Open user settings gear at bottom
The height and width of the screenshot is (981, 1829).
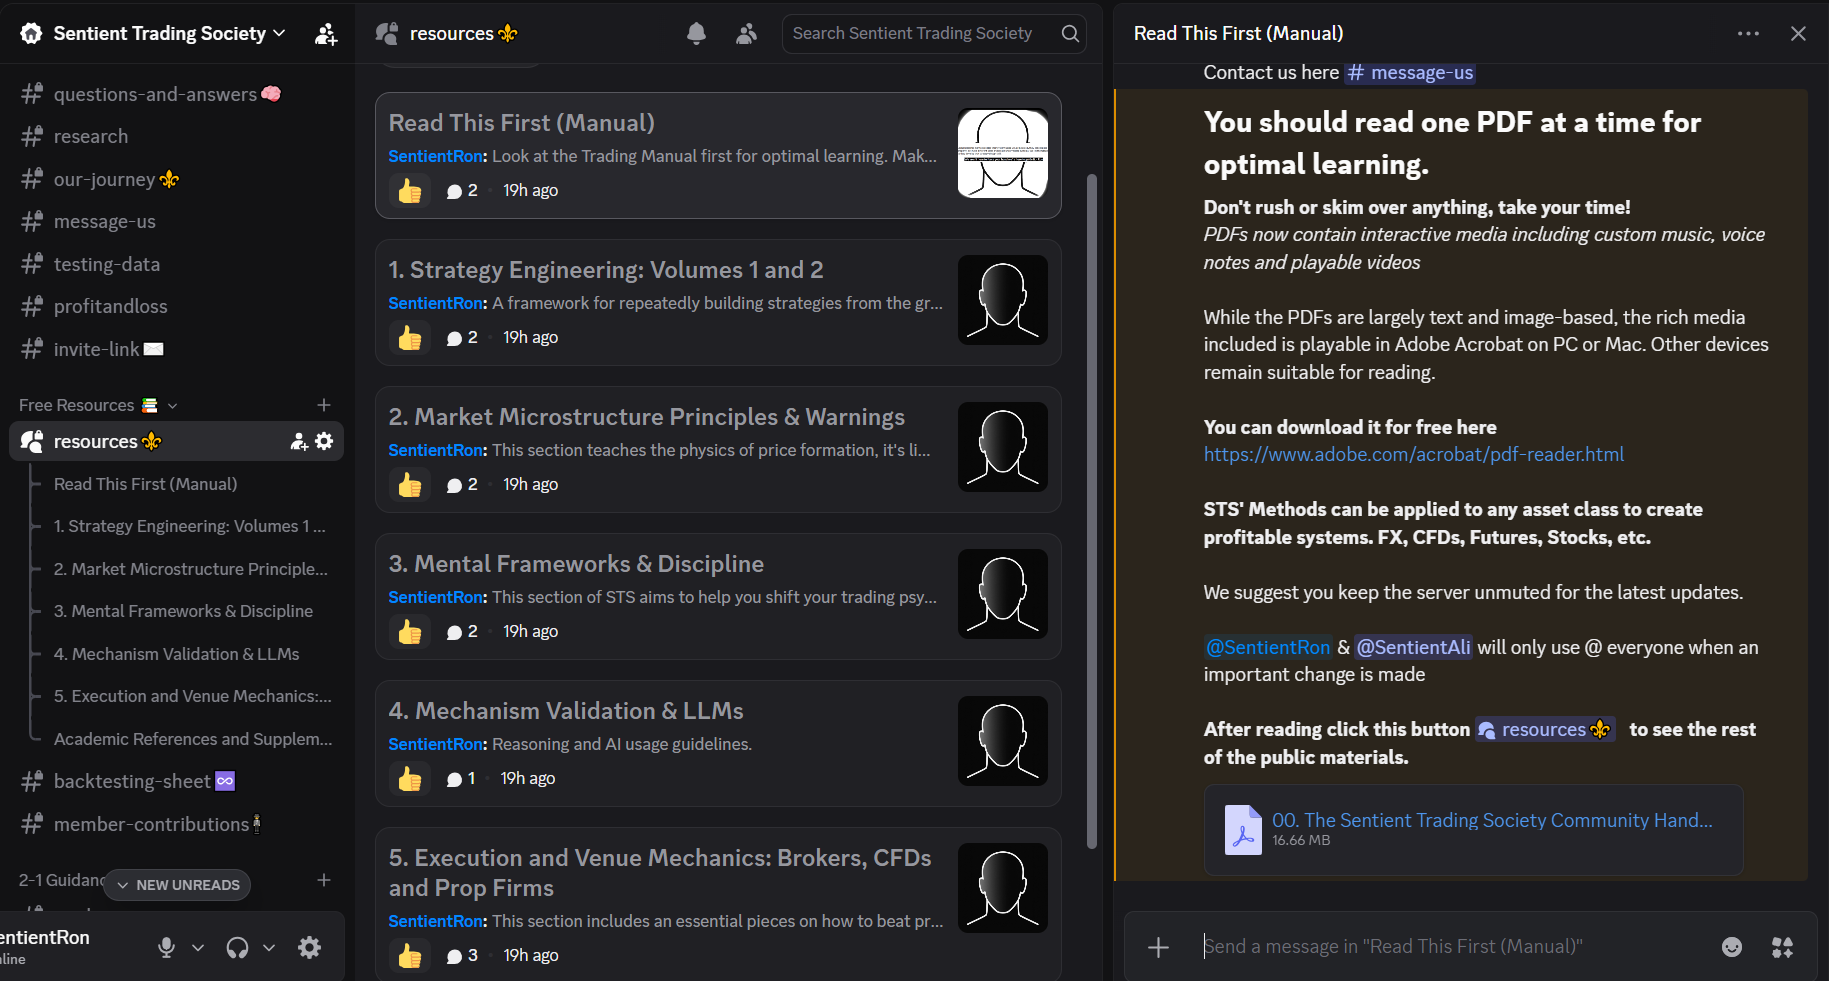[310, 948]
